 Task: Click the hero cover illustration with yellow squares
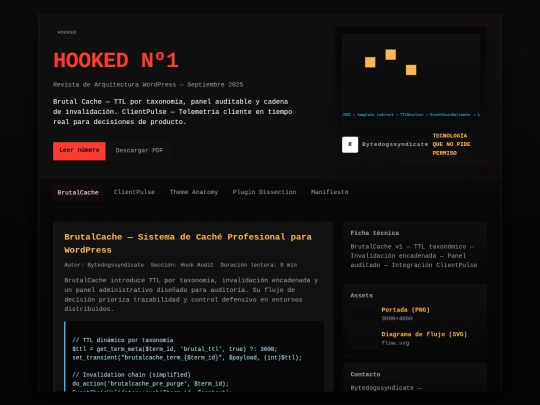click(x=411, y=80)
